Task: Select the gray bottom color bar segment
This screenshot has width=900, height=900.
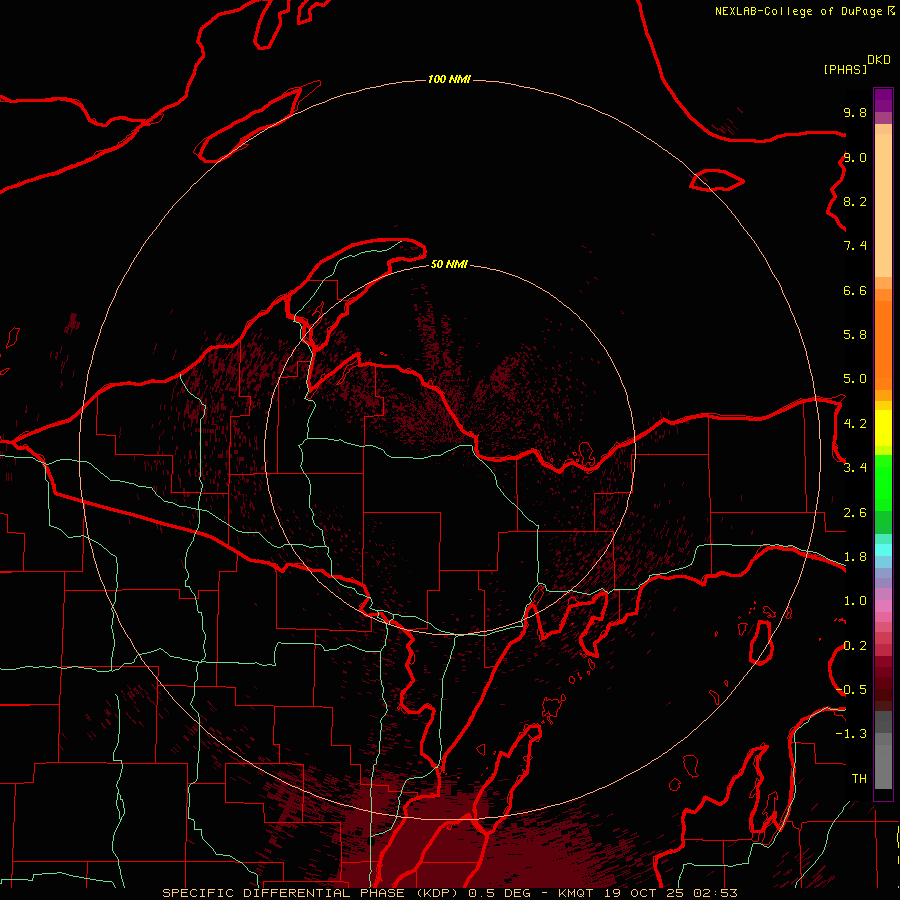Action: coord(883,767)
